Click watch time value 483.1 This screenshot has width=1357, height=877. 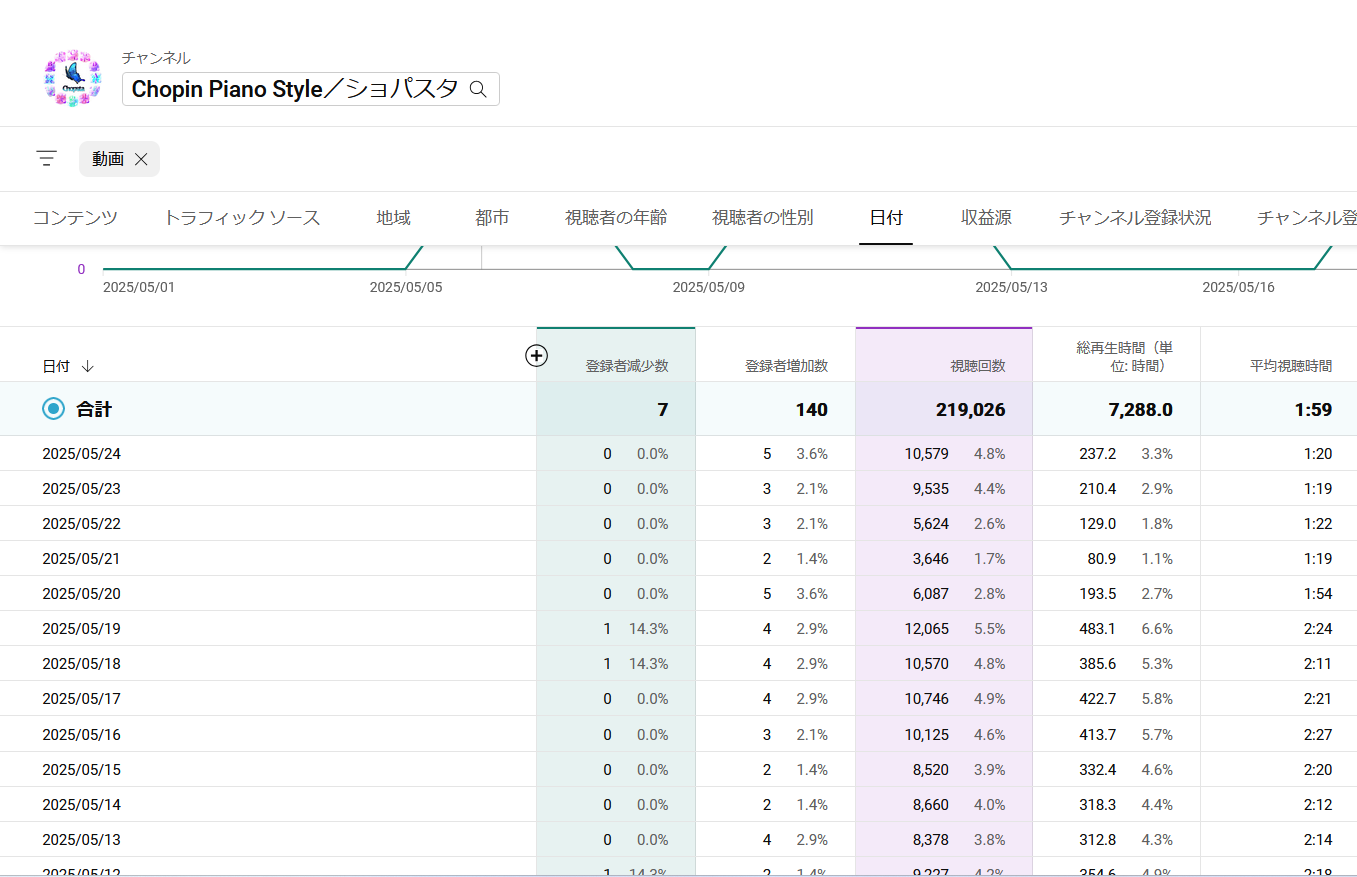tap(1098, 629)
